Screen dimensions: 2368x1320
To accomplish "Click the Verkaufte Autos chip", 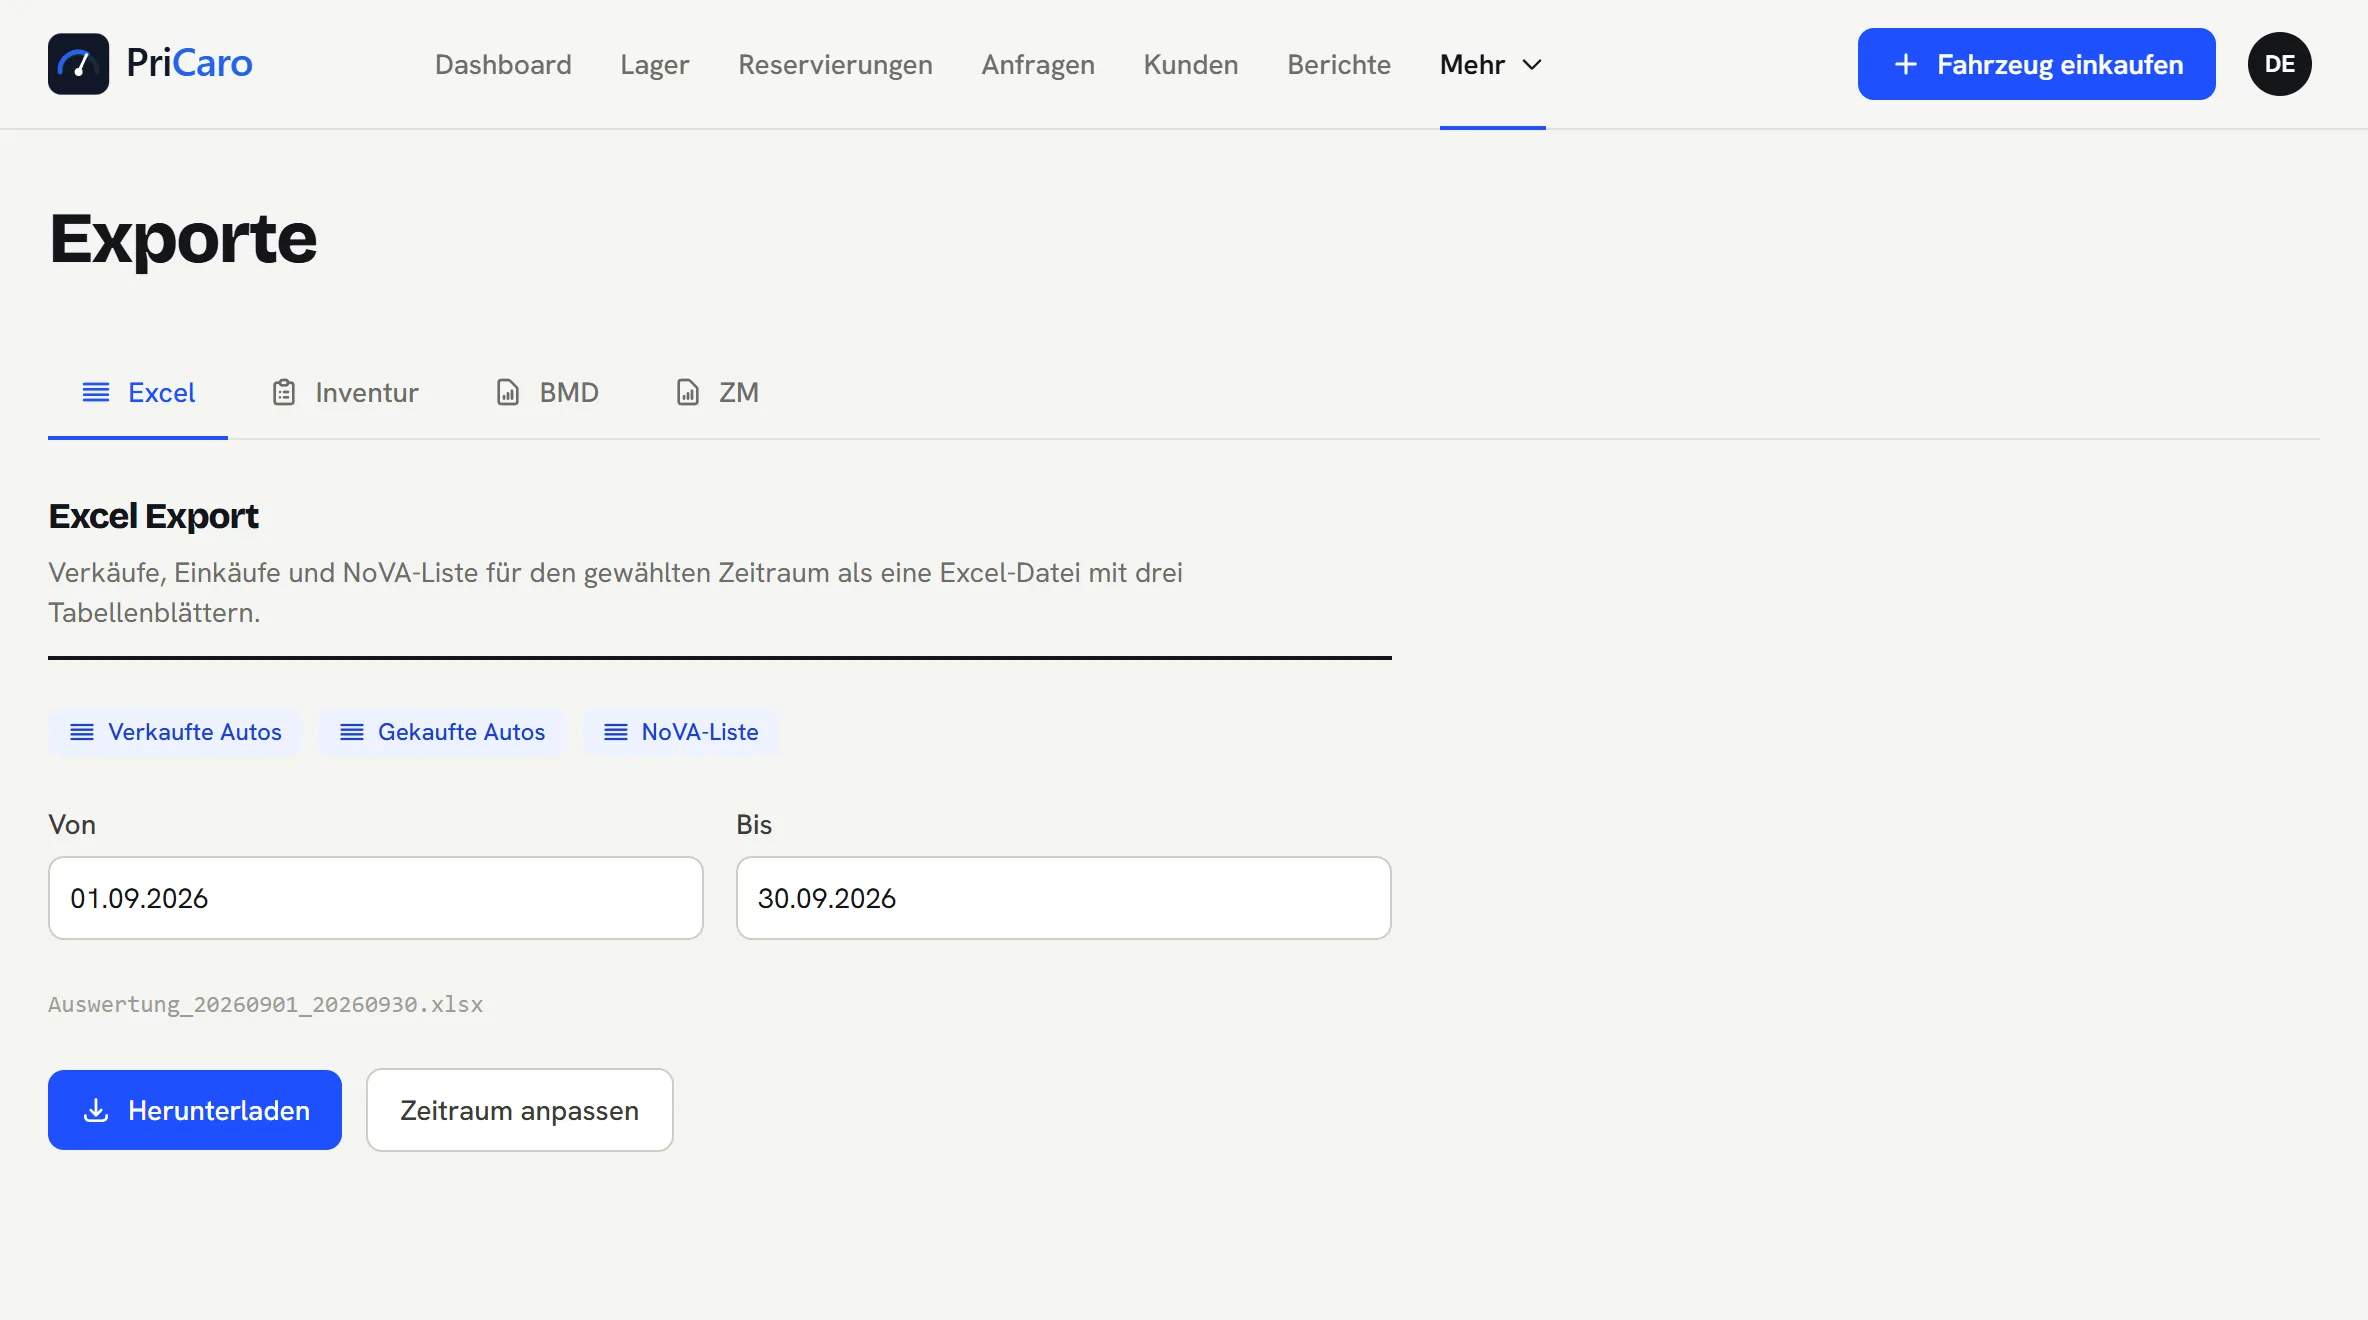I will click(x=175, y=732).
